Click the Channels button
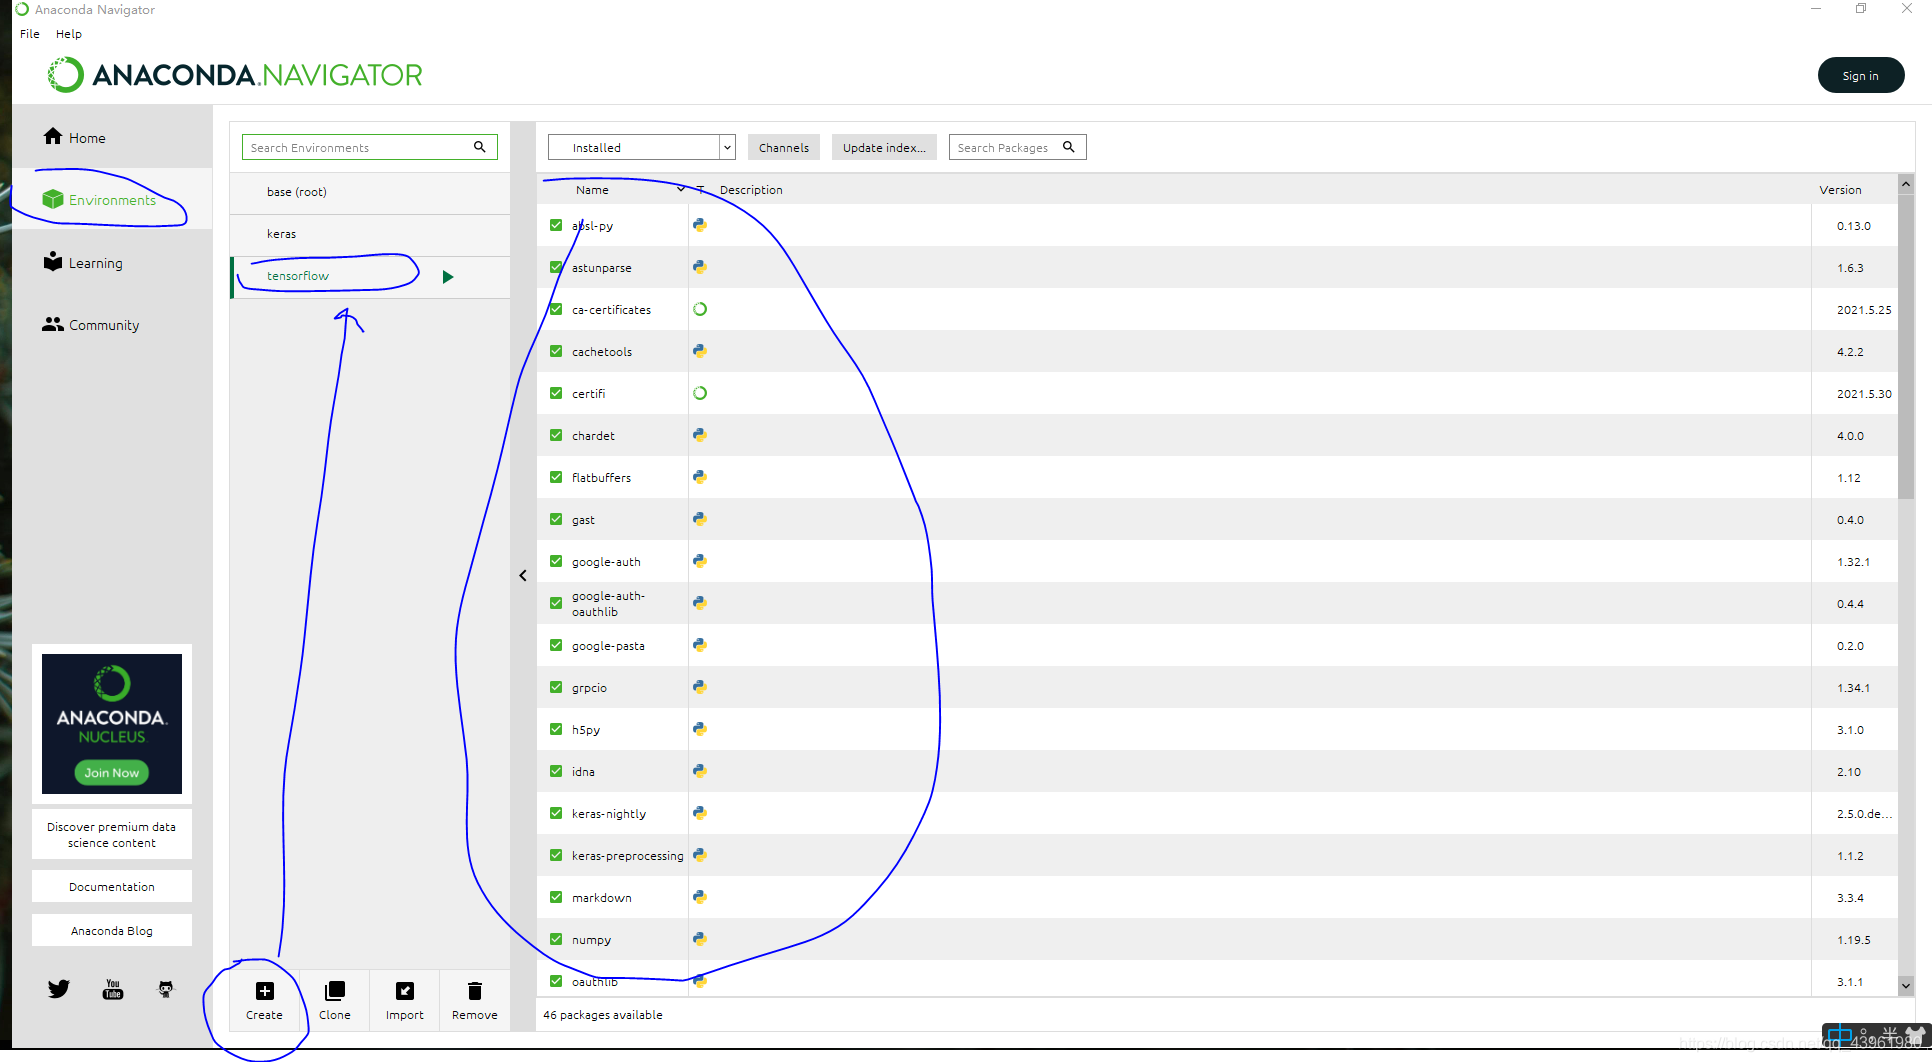The height and width of the screenshot is (1062, 1932). [784, 147]
